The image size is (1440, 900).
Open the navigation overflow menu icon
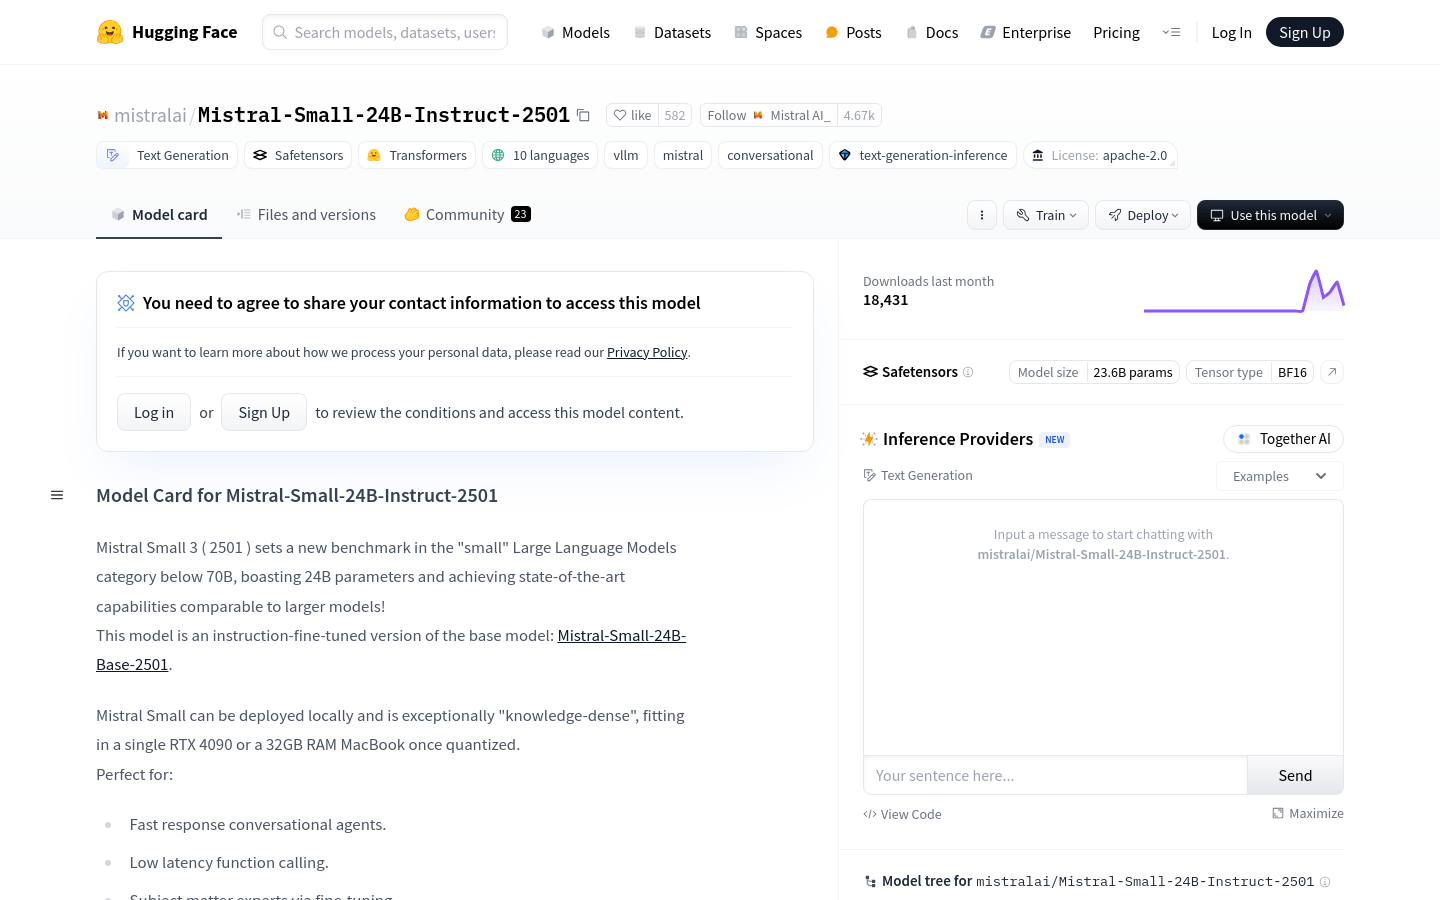tap(1171, 32)
